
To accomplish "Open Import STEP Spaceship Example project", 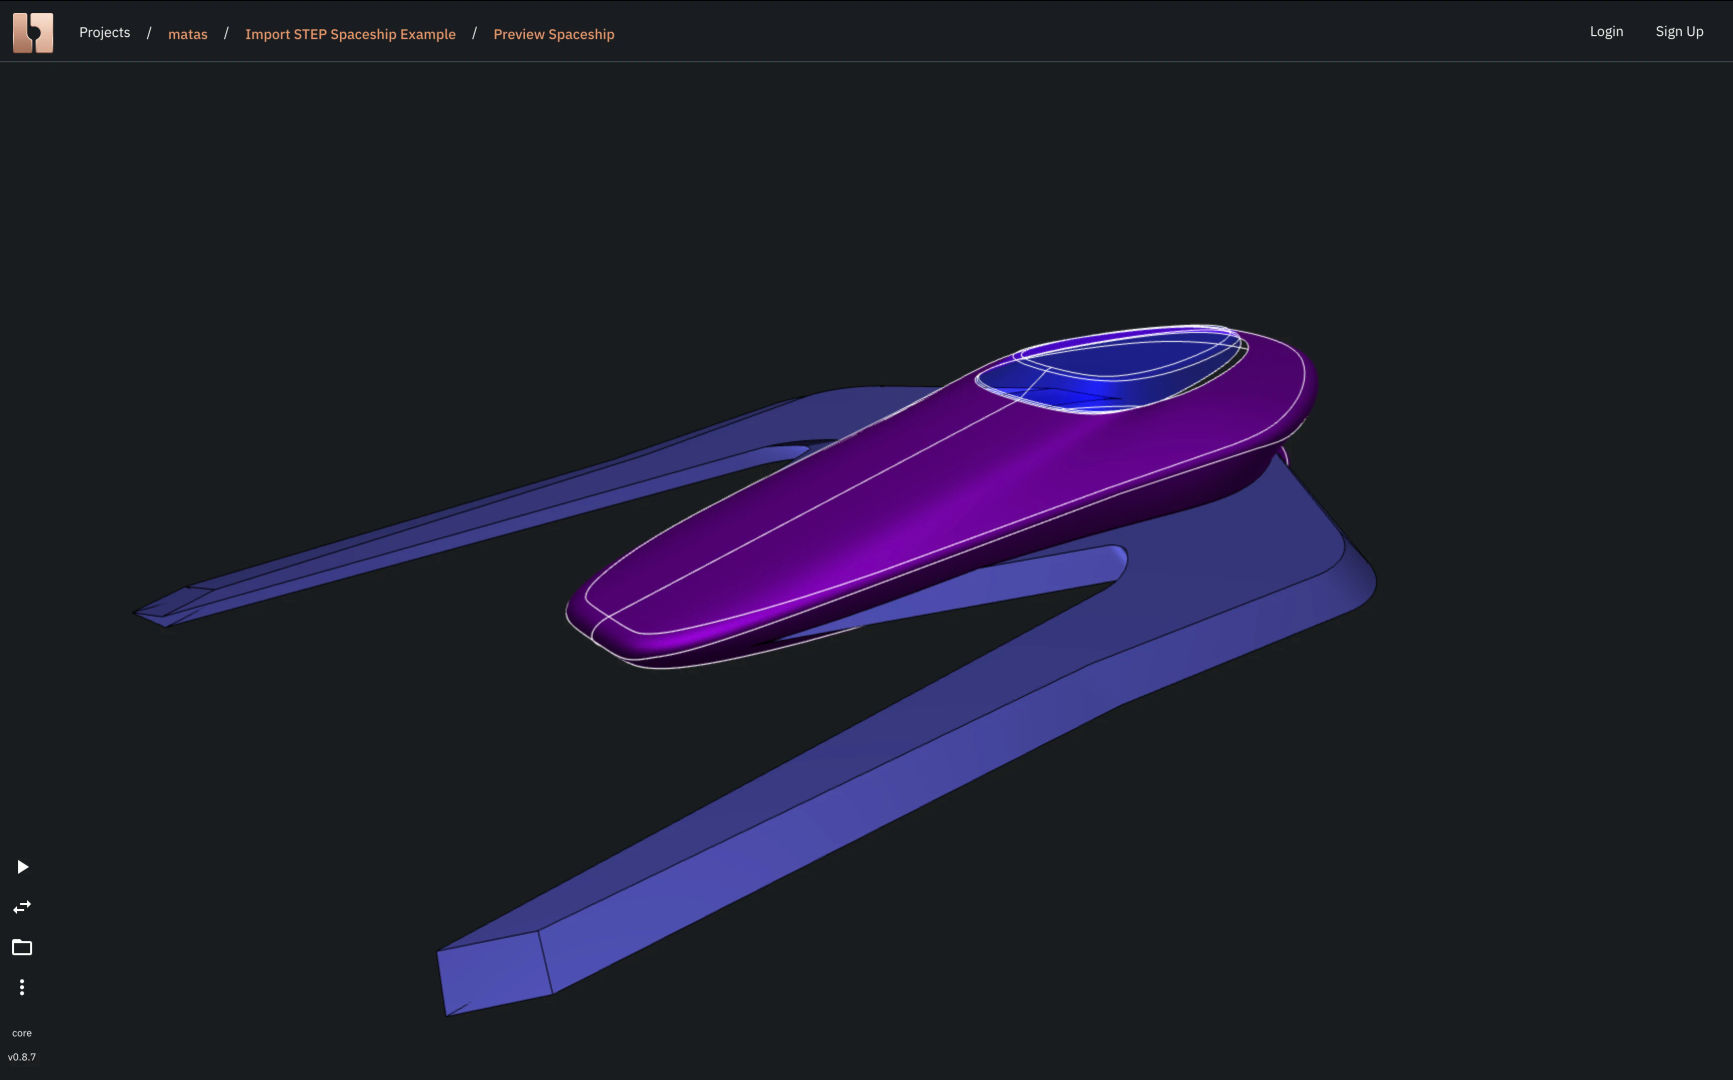I will [350, 34].
